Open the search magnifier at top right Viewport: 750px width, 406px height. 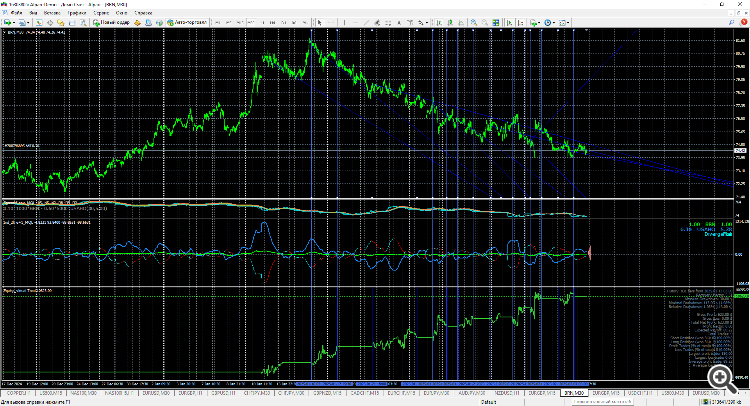(x=731, y=22)
